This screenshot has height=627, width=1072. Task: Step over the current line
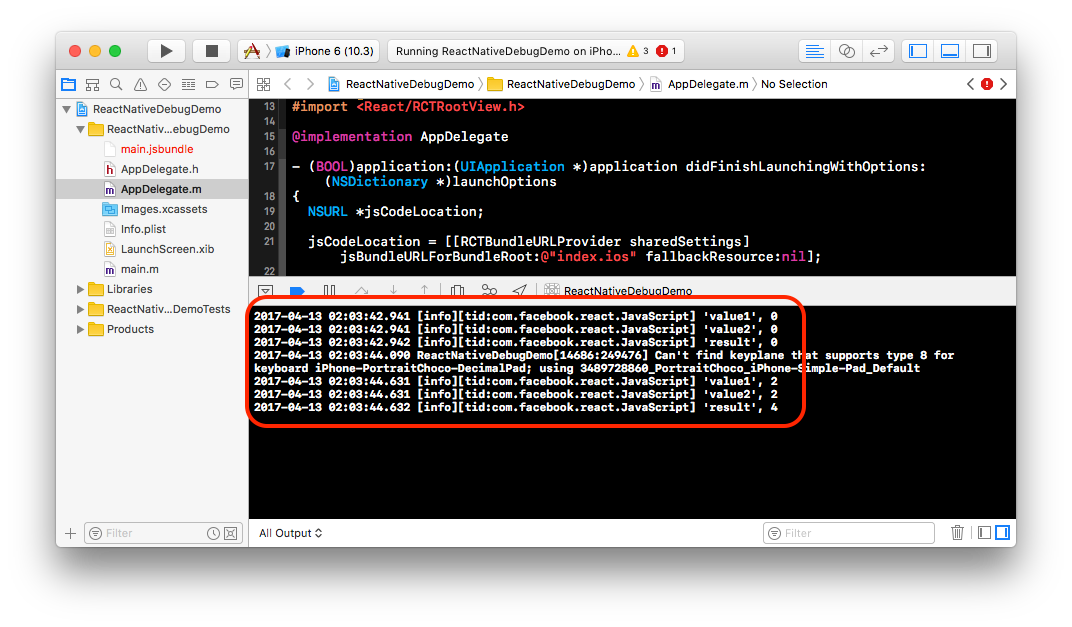(362, 291)
